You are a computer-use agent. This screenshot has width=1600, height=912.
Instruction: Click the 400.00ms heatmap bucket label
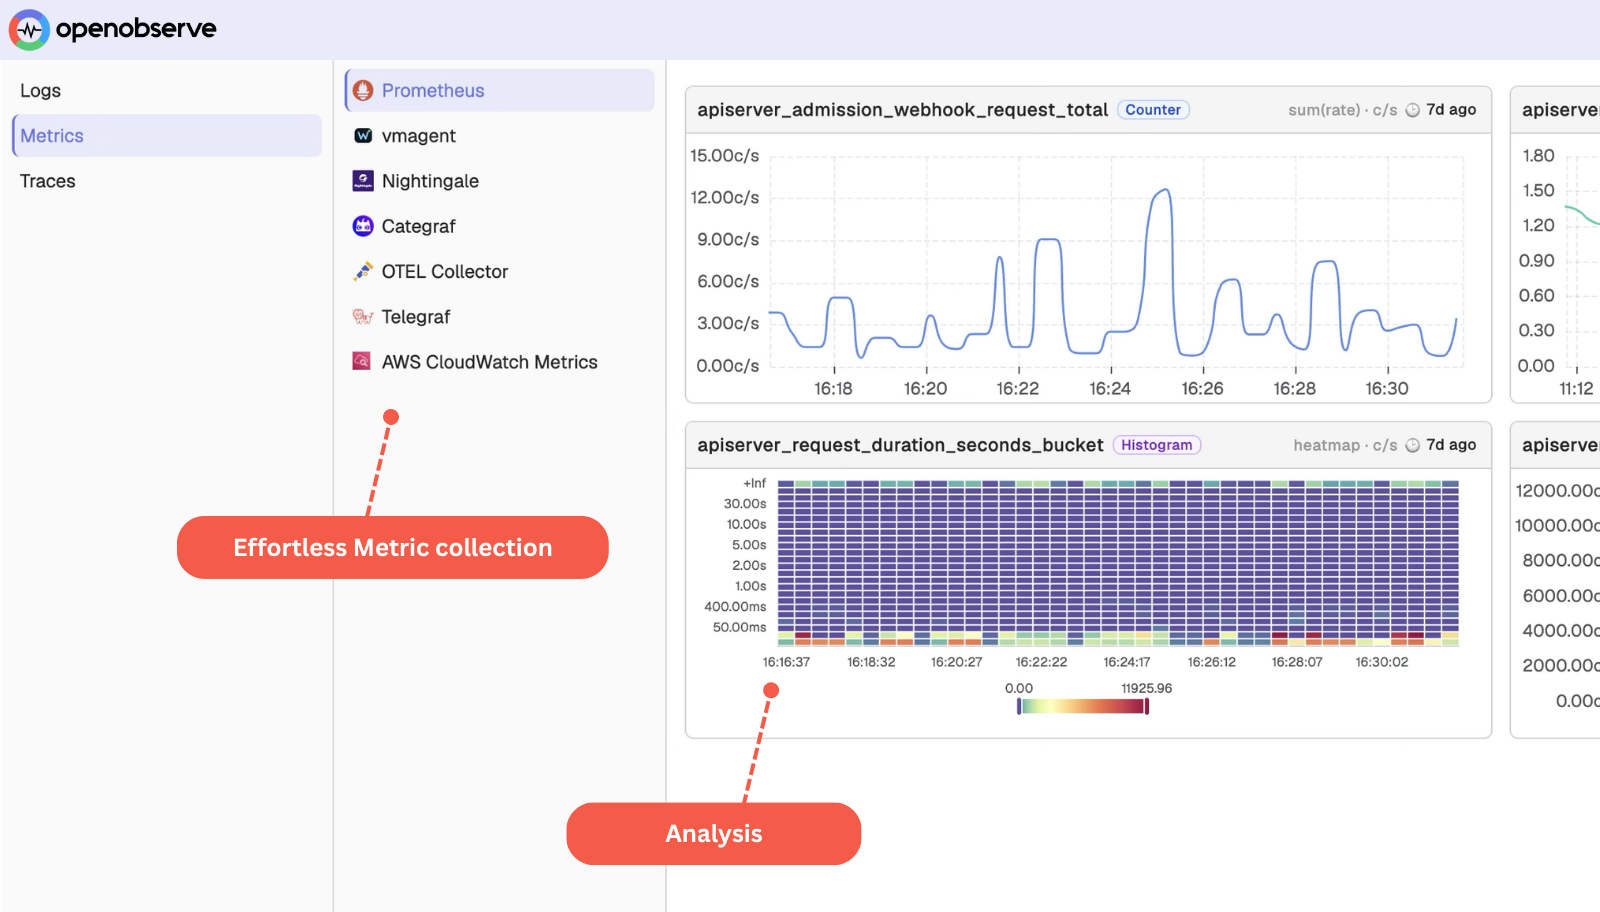pyautogui.click(x=735, y=606)
